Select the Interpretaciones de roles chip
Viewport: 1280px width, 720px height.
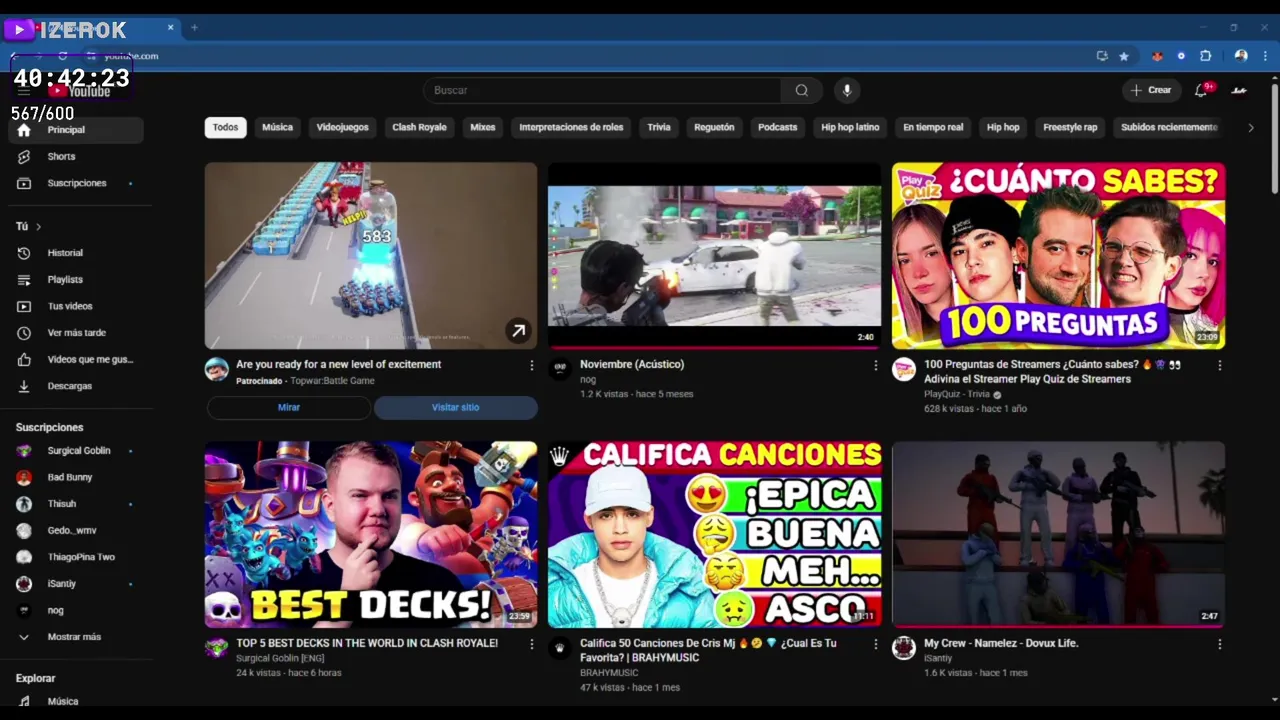pos(571,127)
